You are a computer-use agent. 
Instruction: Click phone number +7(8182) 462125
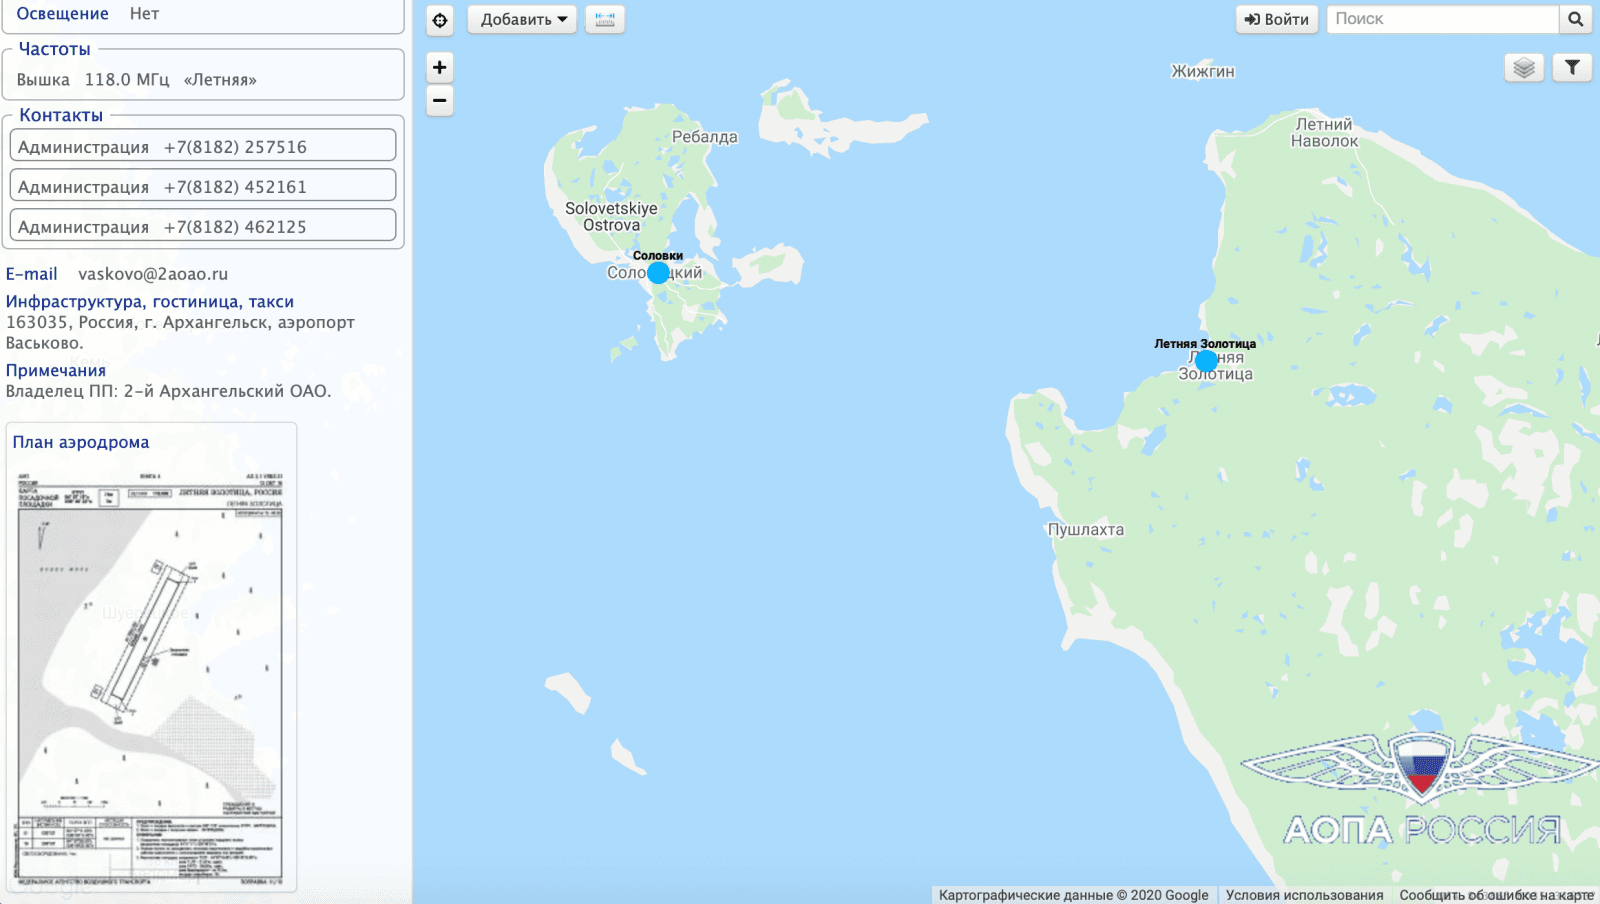(x=235, y=227)
